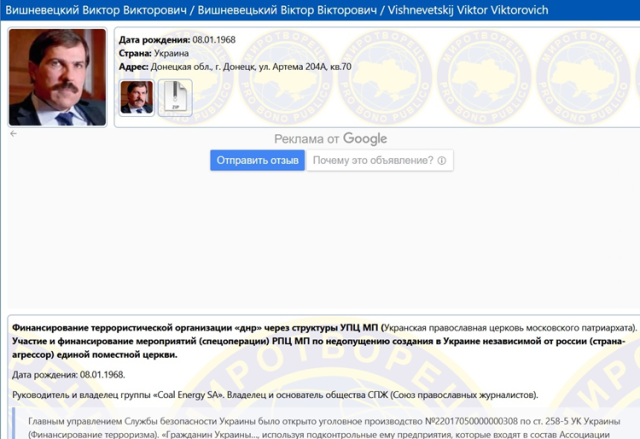Click the info icon beside Почему это объявление

tap(440, 160)
